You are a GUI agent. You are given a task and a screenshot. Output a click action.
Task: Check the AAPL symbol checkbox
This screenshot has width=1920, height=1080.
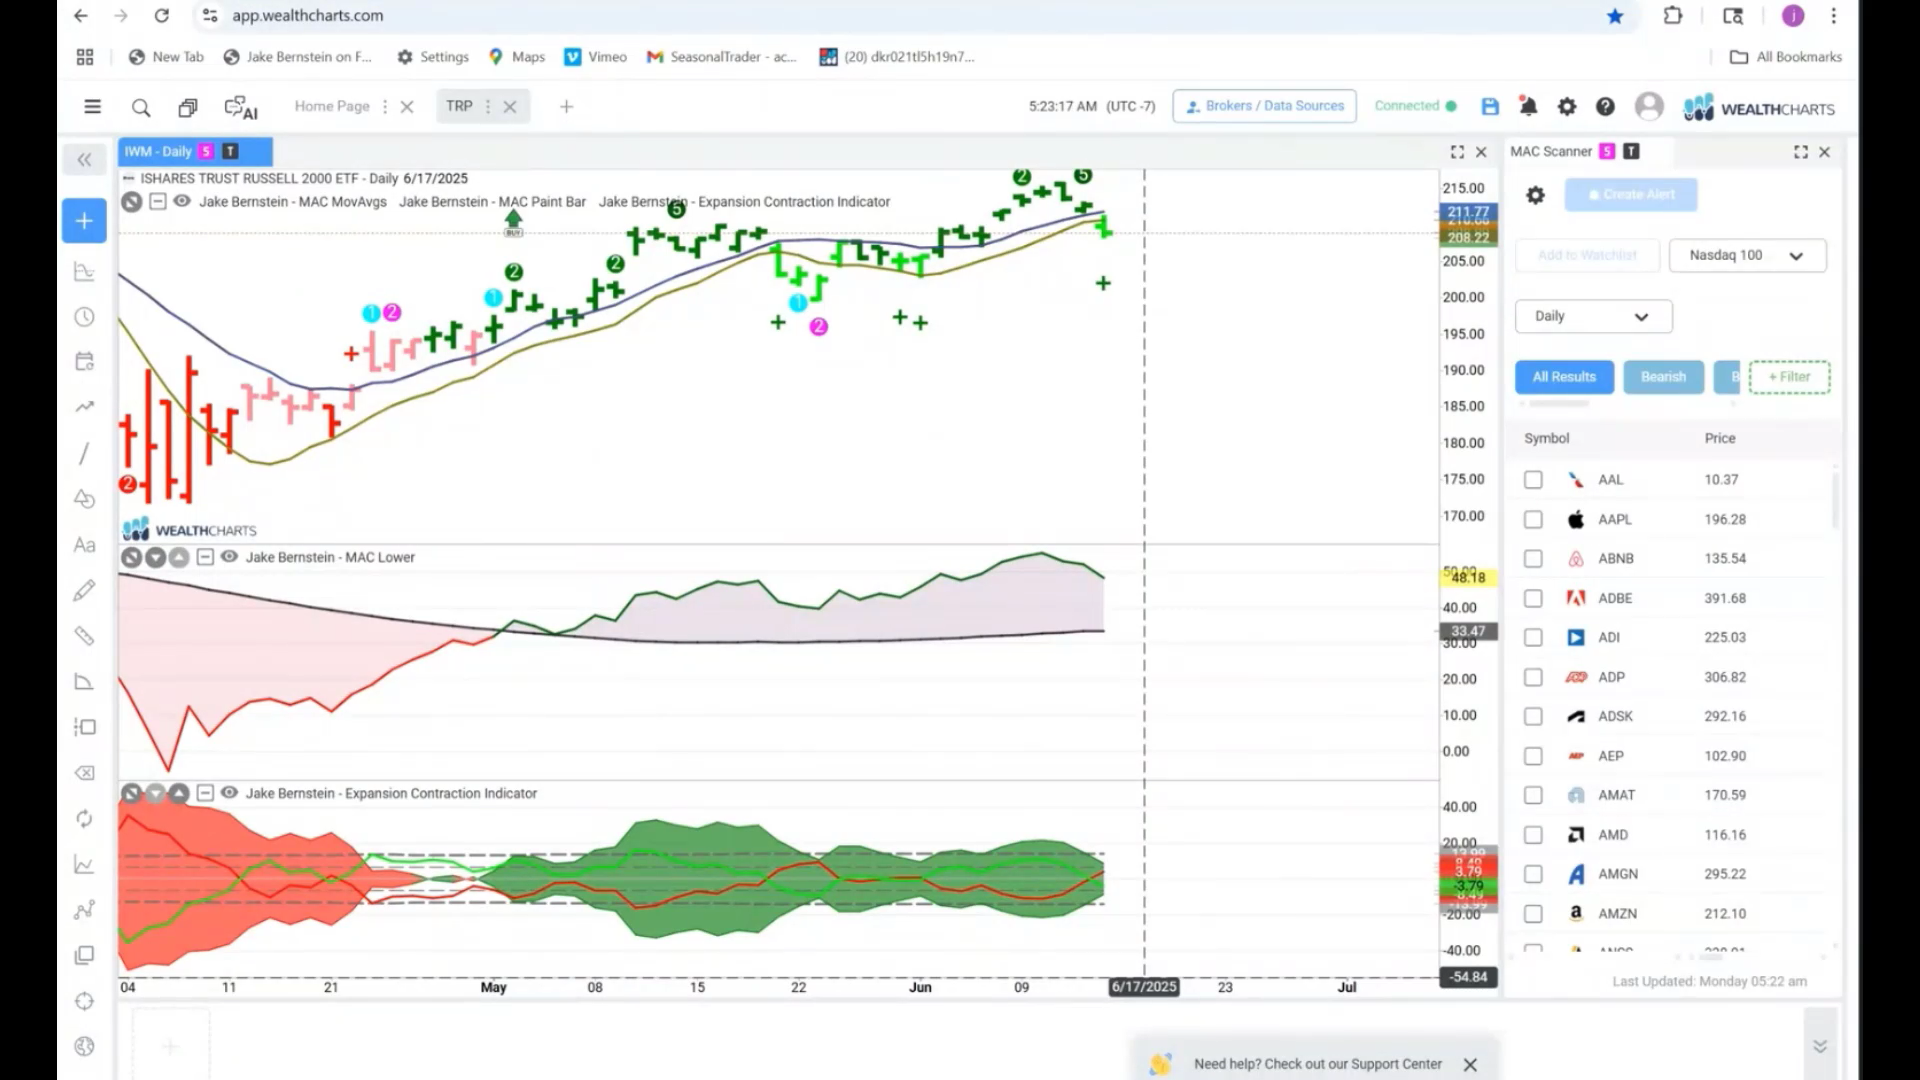tap(1533, 520)
